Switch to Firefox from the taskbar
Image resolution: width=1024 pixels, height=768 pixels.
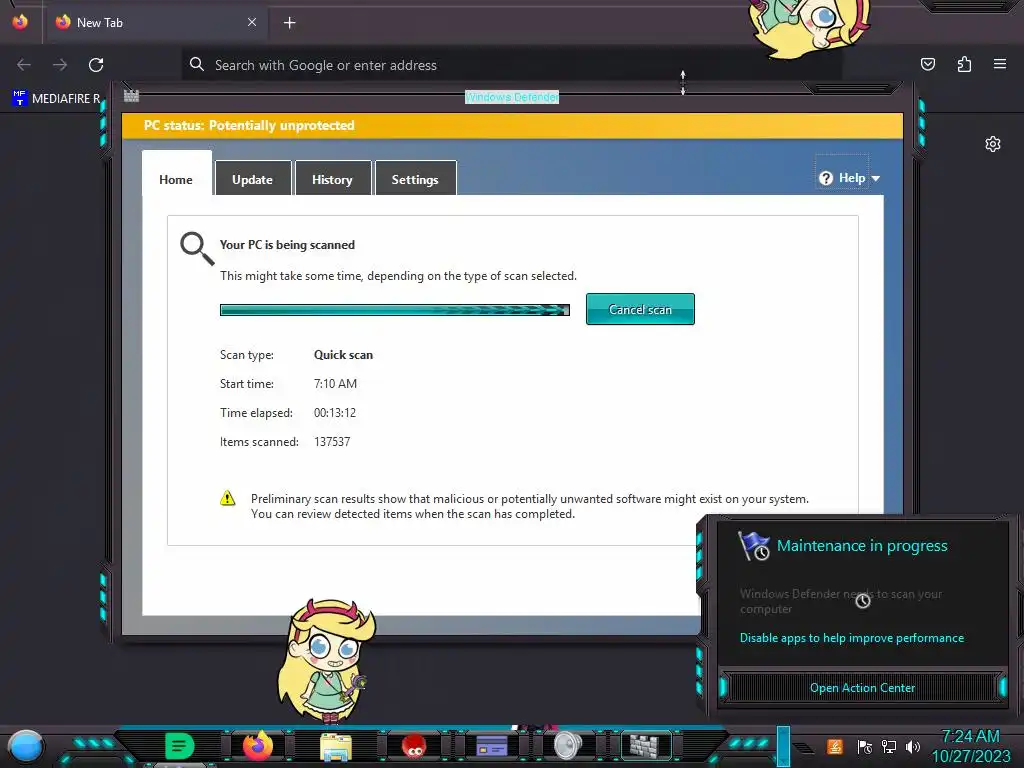click(x=257, y=746)
